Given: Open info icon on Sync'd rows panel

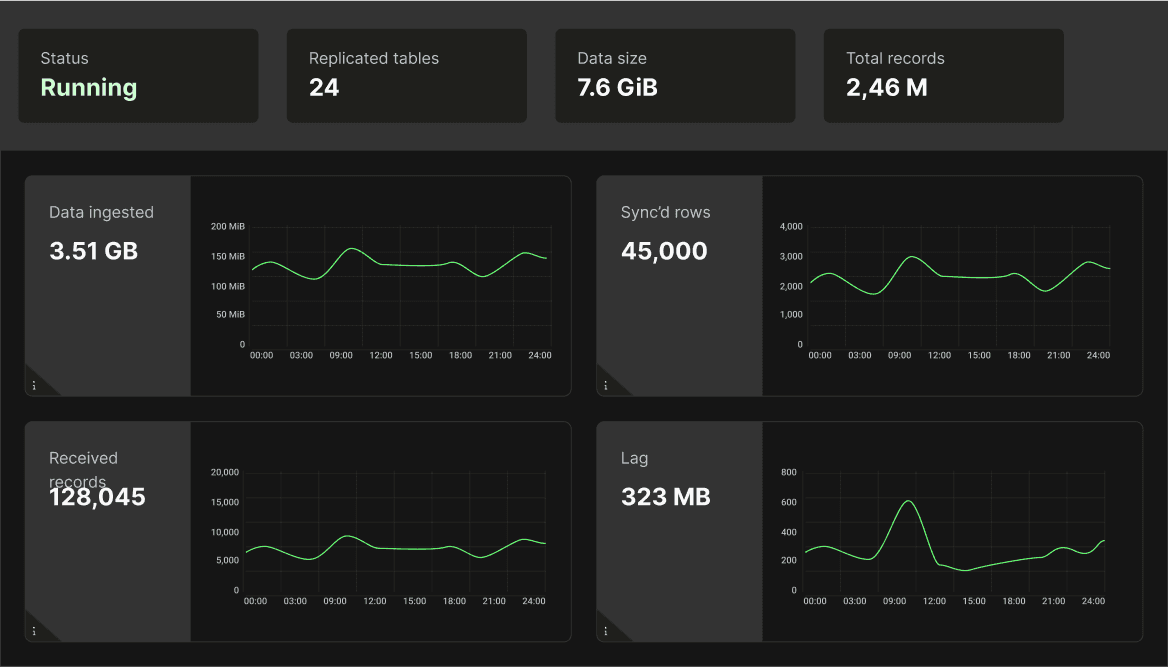Looking at the screenshot, I should pyautogui.click(x=605, y=385).
